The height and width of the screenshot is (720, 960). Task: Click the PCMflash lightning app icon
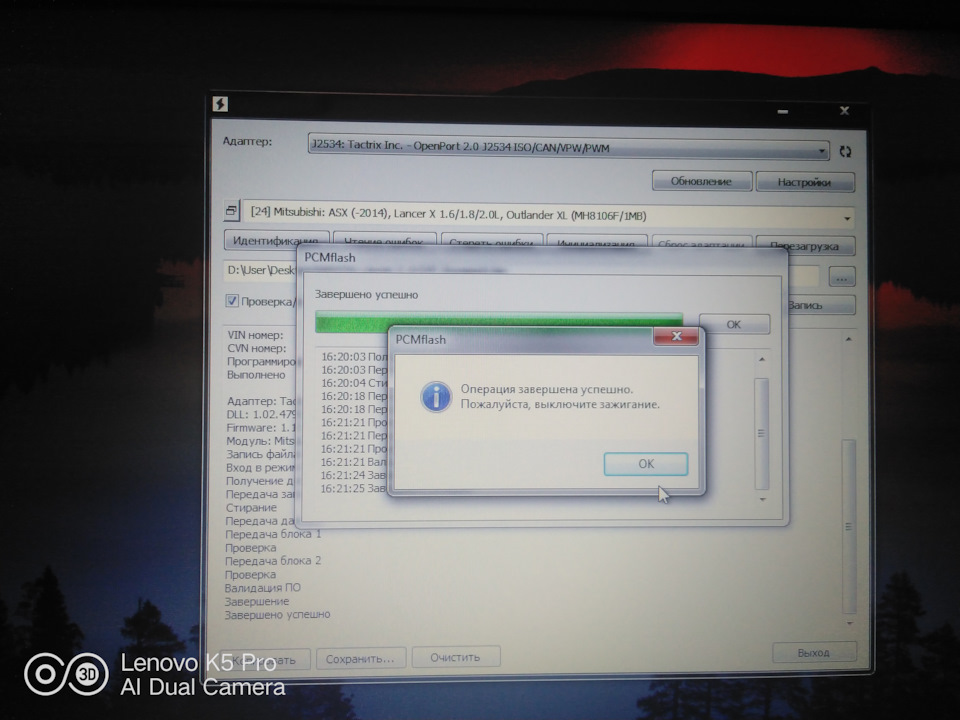[x=220, y=104]
